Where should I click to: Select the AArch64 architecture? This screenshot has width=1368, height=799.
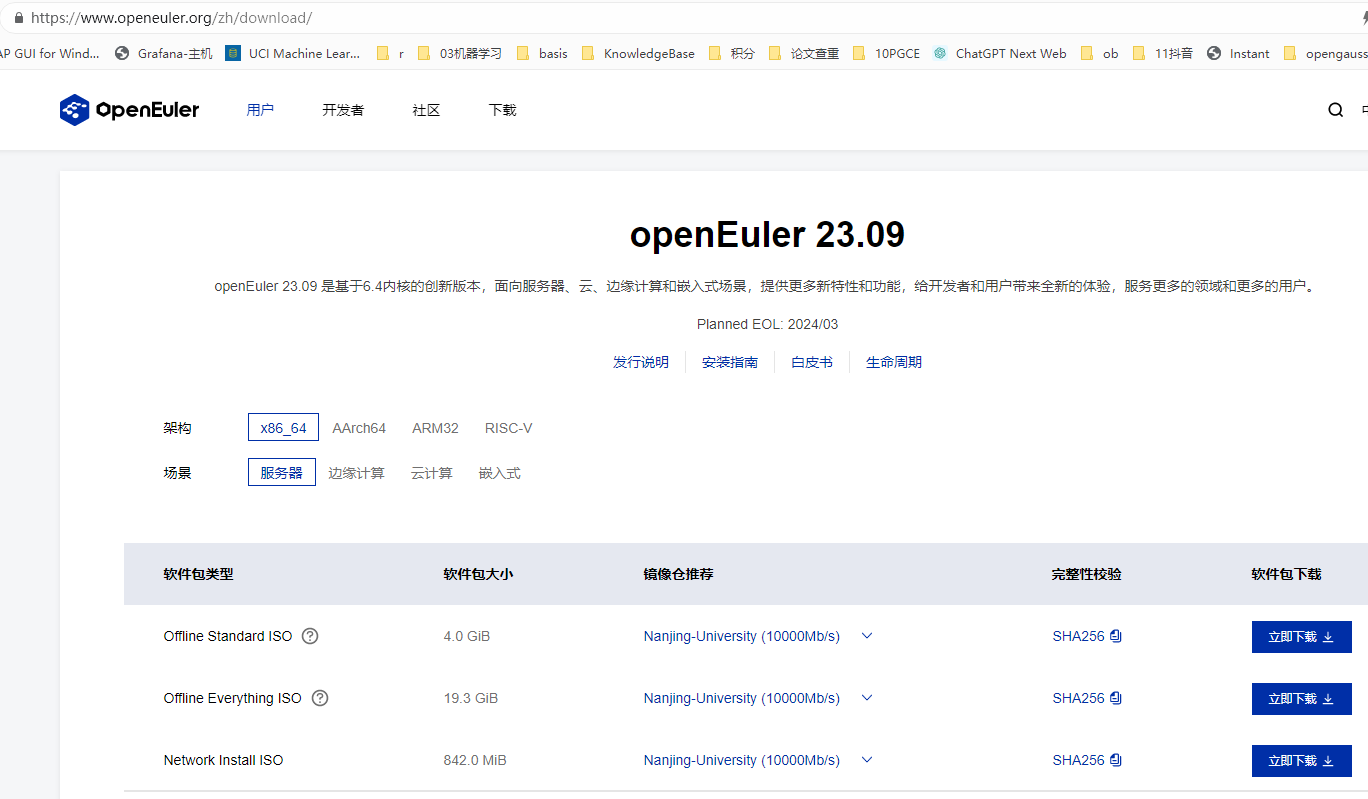(x=359, y=428)
